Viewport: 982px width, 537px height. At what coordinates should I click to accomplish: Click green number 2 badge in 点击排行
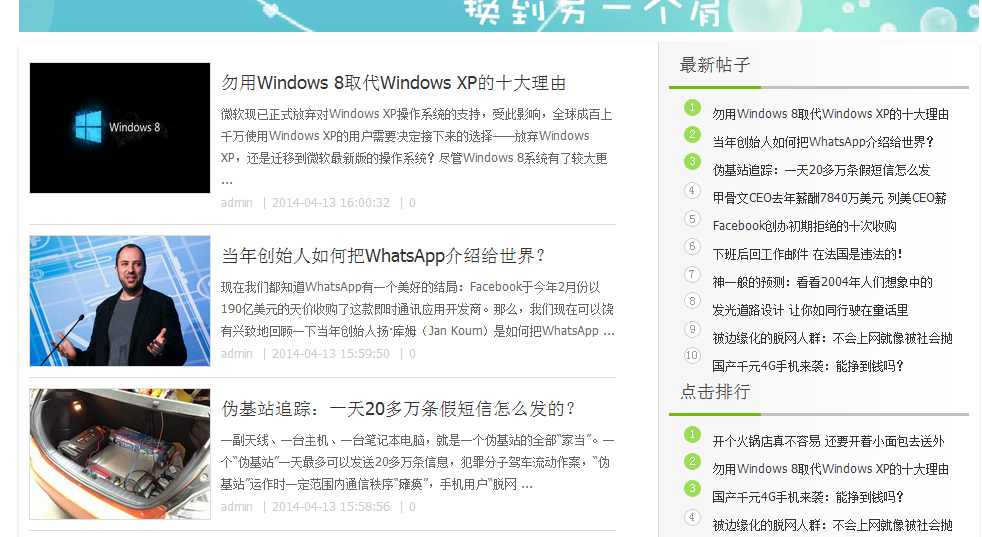pyautogui.click(x=692, y=462)
